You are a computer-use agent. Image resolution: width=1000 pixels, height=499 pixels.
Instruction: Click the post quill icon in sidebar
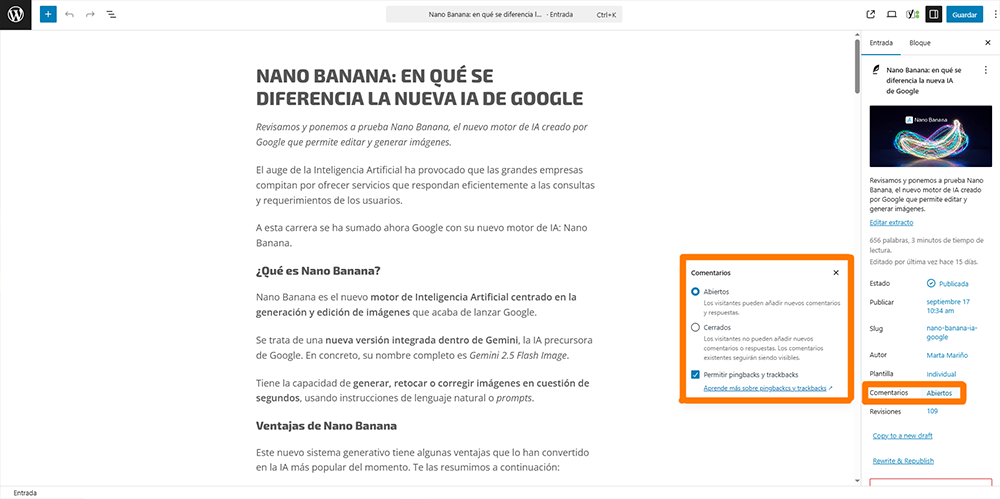[876, 70]
